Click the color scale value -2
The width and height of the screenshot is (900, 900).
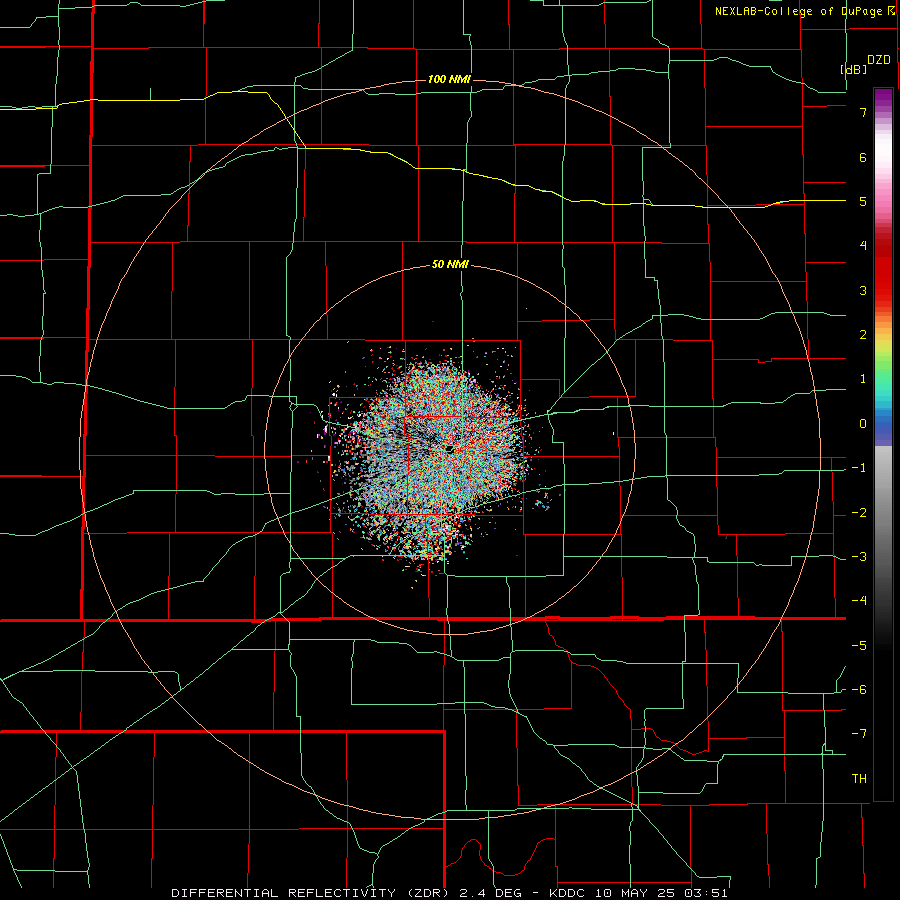click(859, 512)
